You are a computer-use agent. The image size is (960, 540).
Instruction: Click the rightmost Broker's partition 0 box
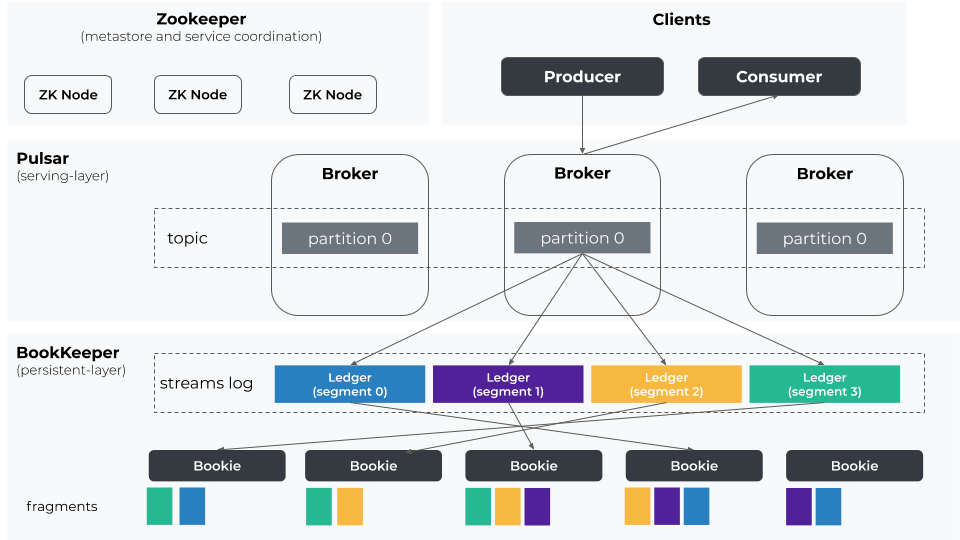(x=825, y=238)
